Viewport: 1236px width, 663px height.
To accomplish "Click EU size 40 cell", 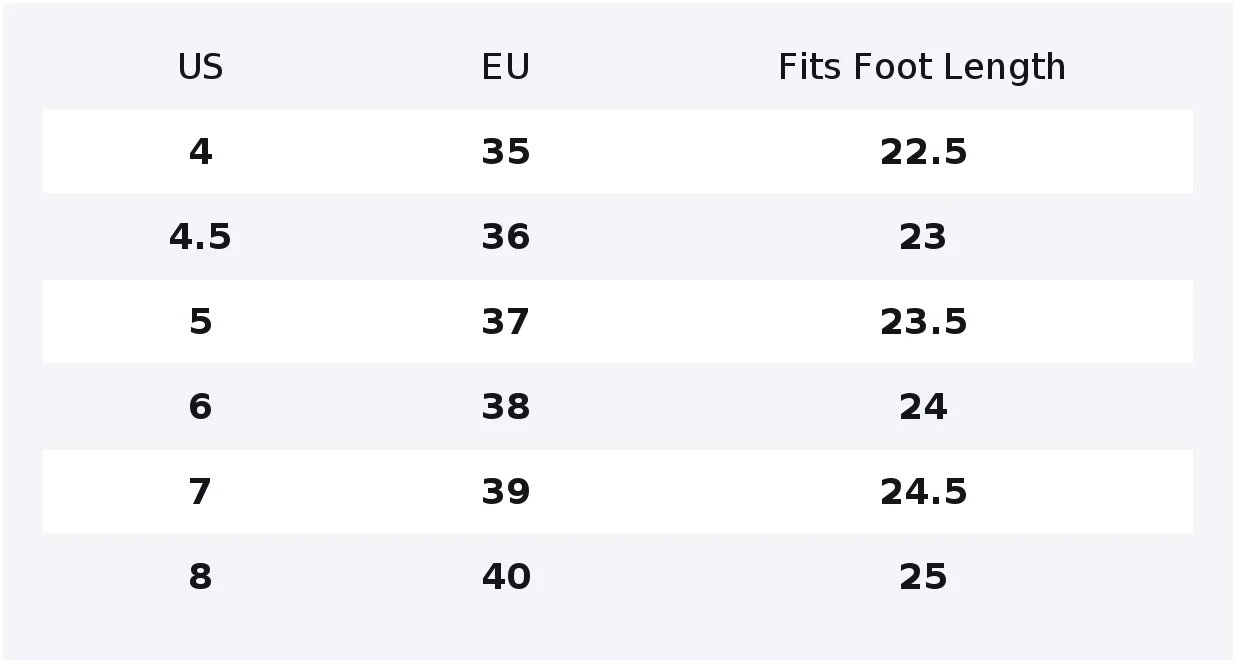I will pos(505,577).
